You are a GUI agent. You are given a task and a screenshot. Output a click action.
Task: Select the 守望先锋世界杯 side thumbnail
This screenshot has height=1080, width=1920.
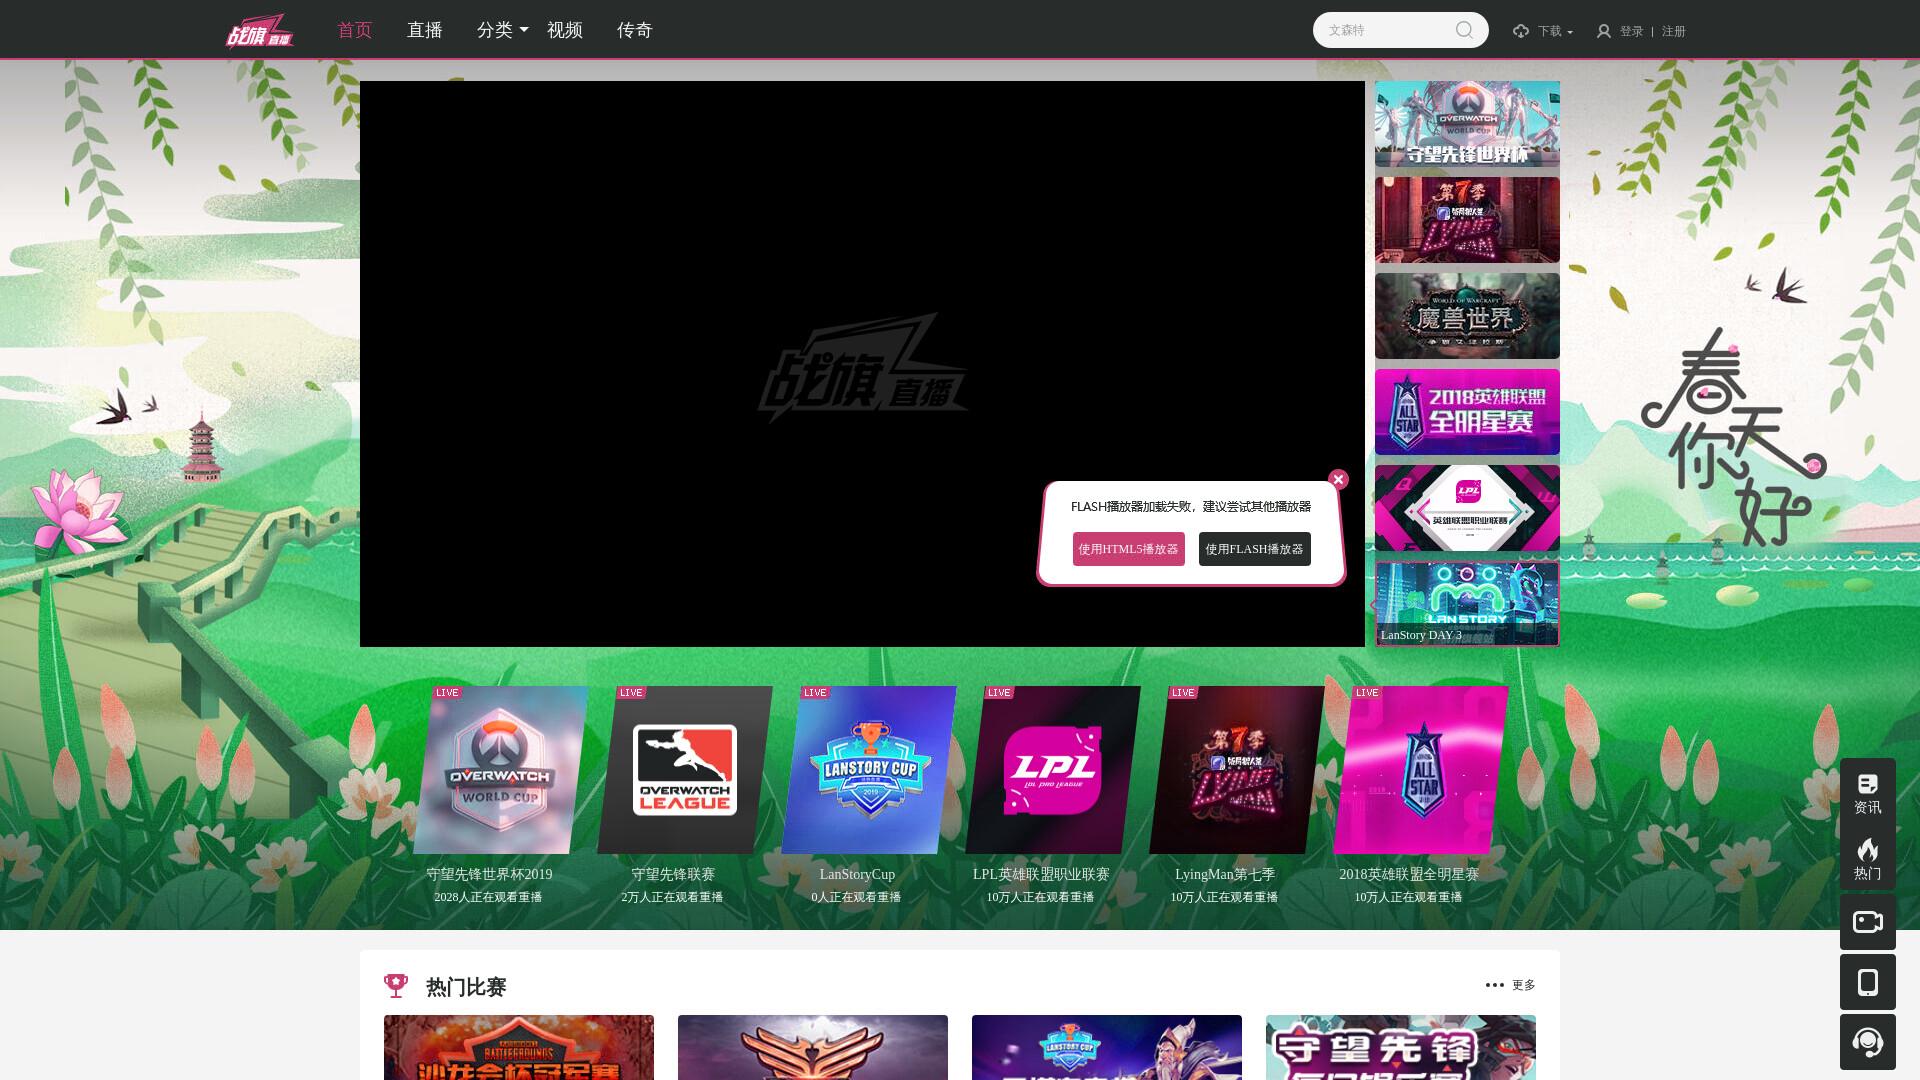[x=1467, y=124]
